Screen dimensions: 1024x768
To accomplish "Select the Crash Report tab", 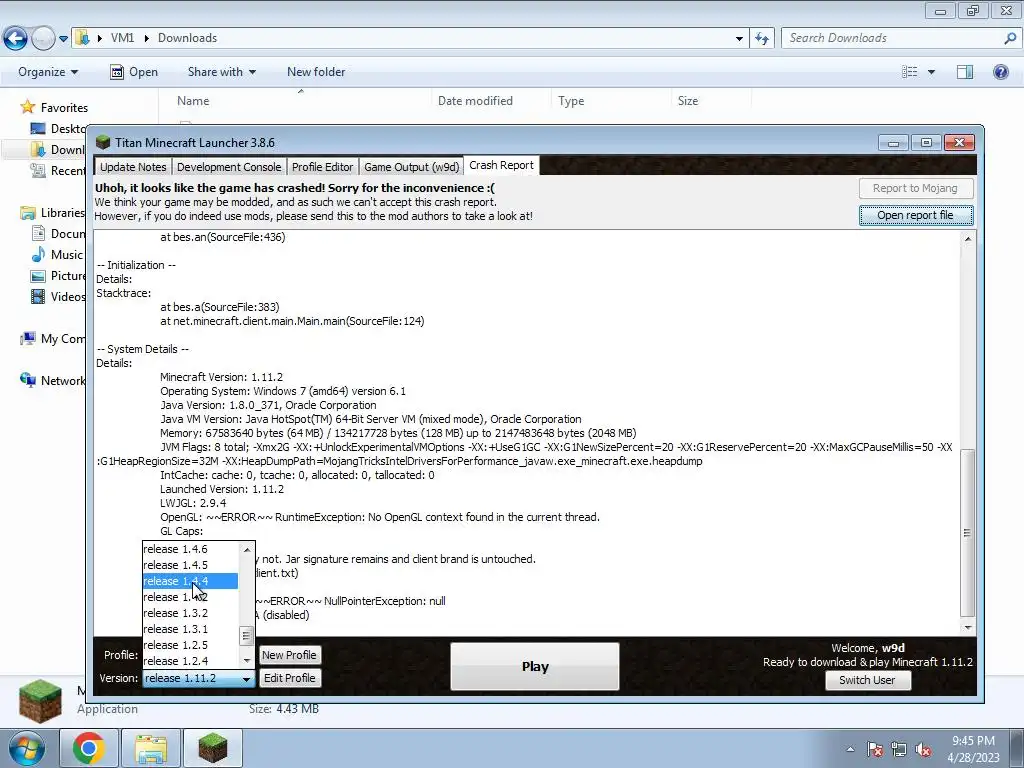I will point(502,165).
